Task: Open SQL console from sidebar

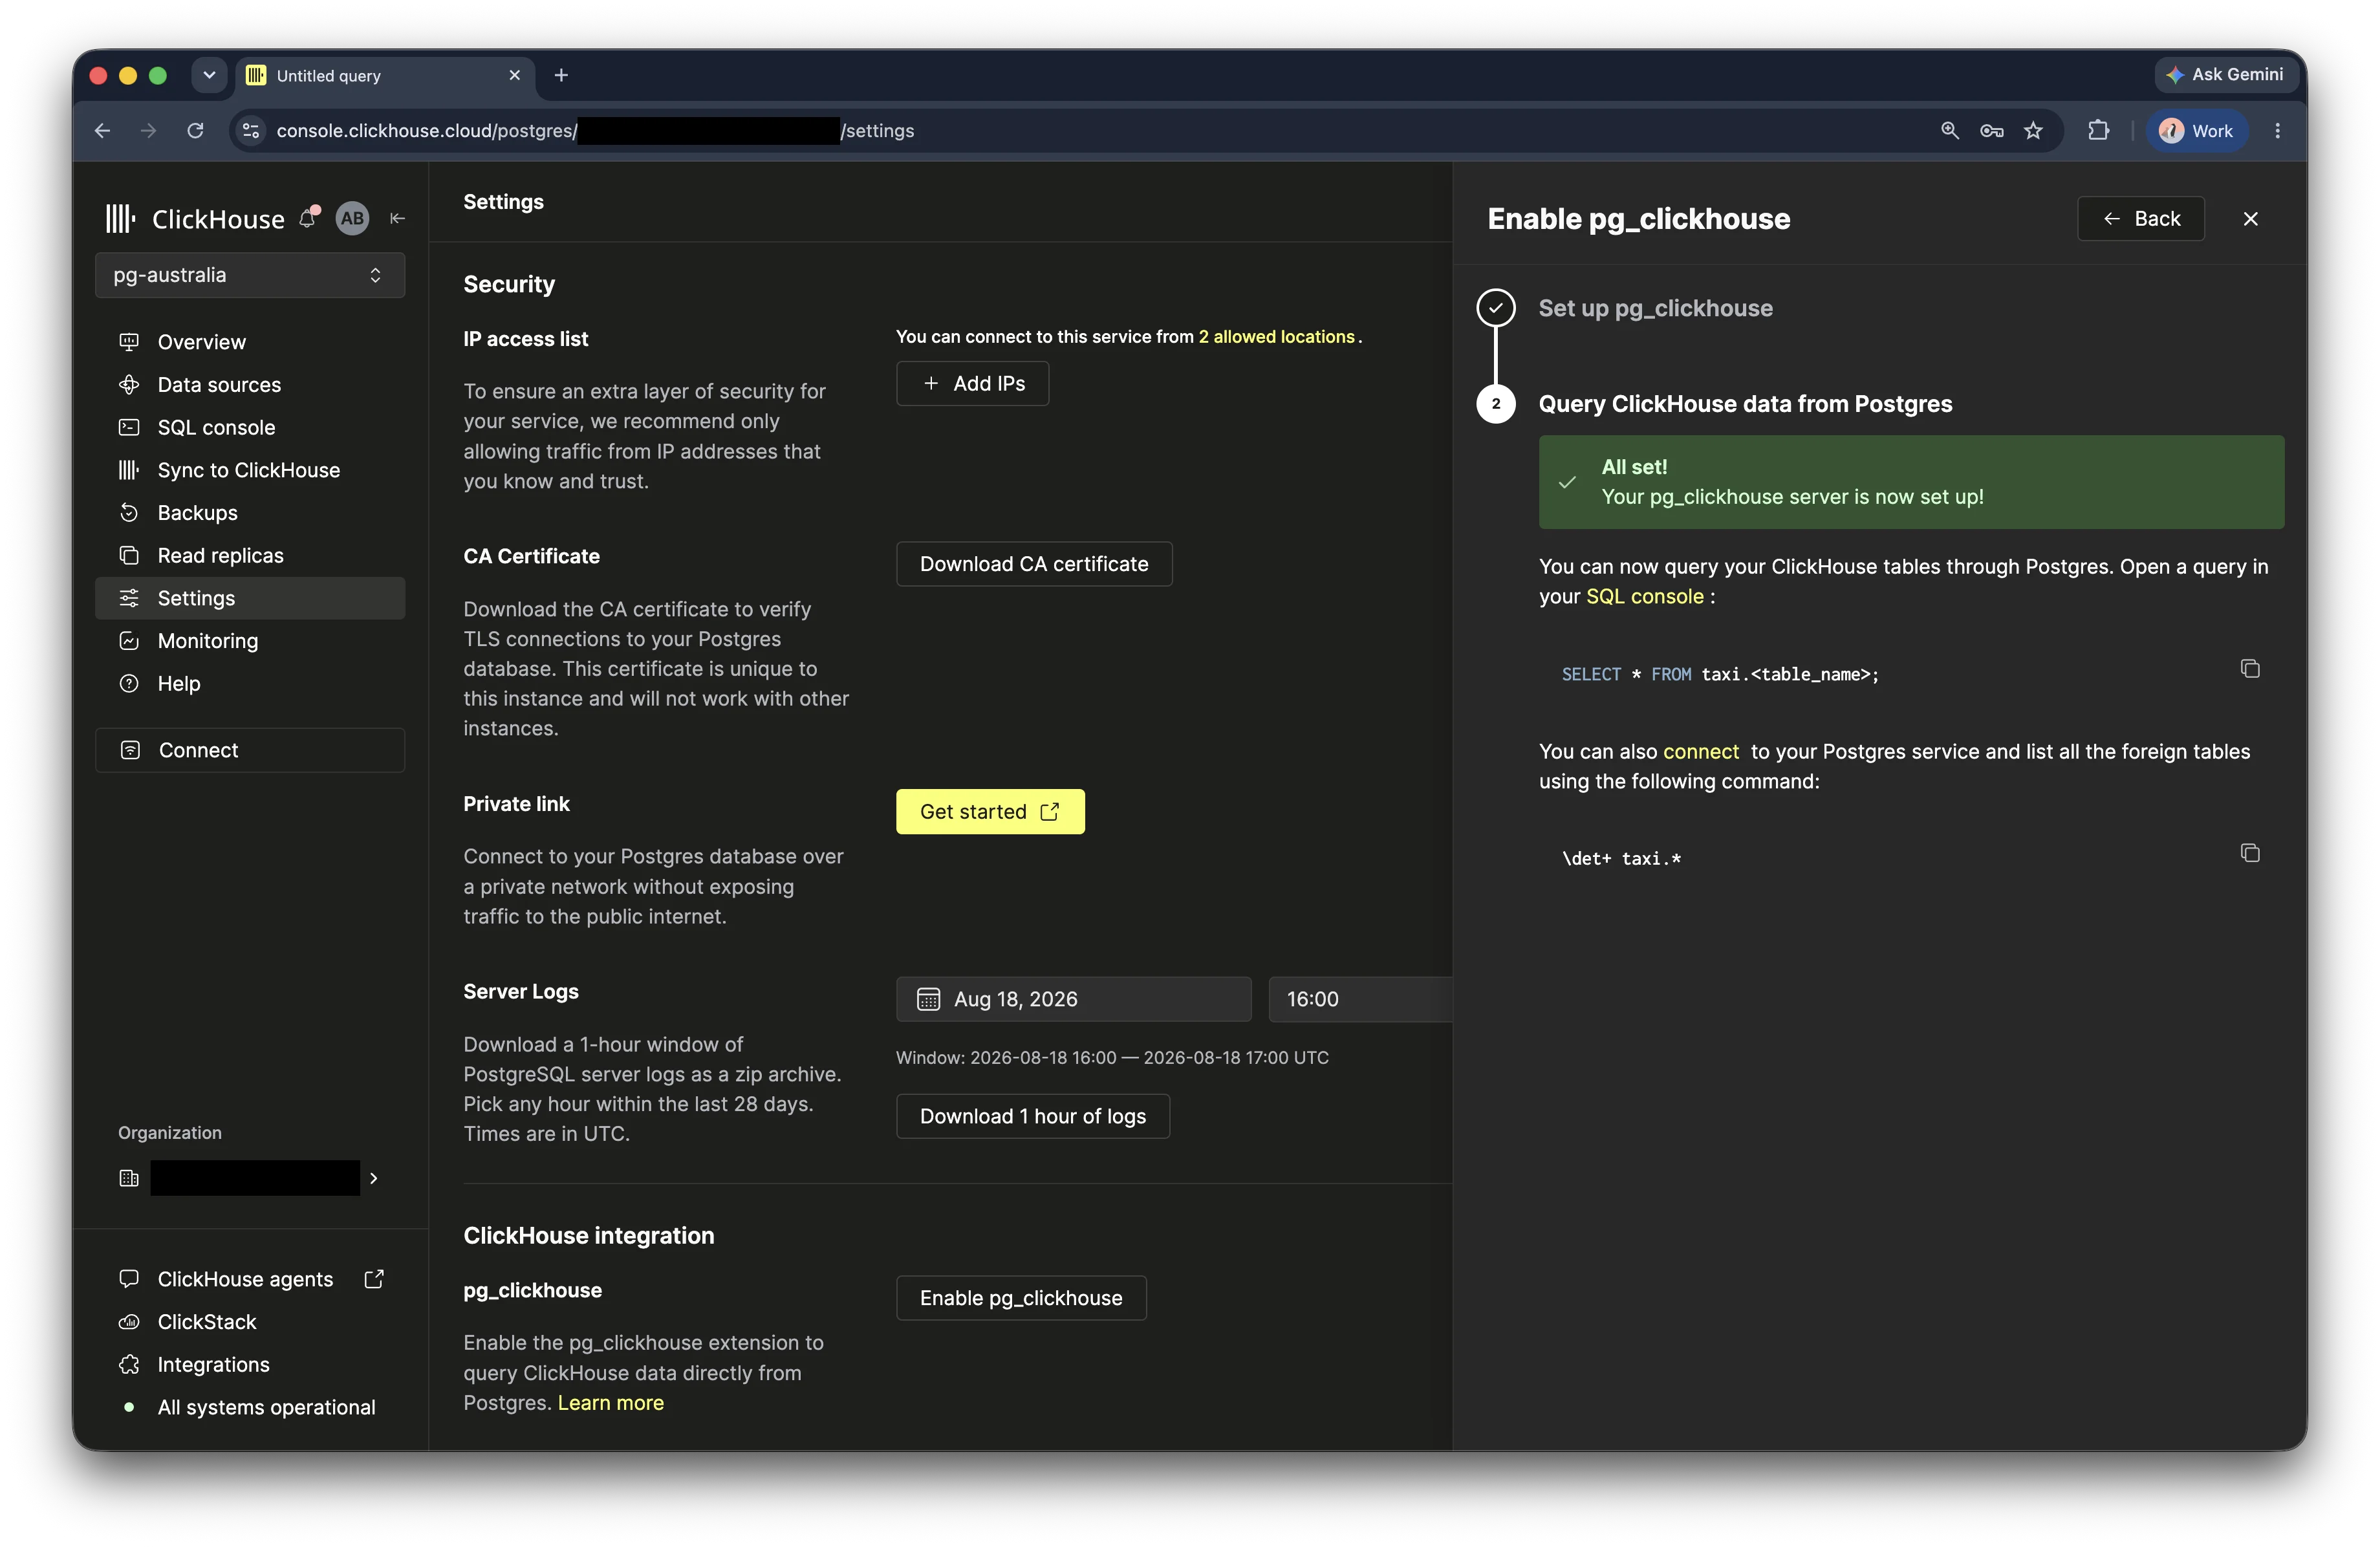Action: pyautogui.click(x=250, y=428)
